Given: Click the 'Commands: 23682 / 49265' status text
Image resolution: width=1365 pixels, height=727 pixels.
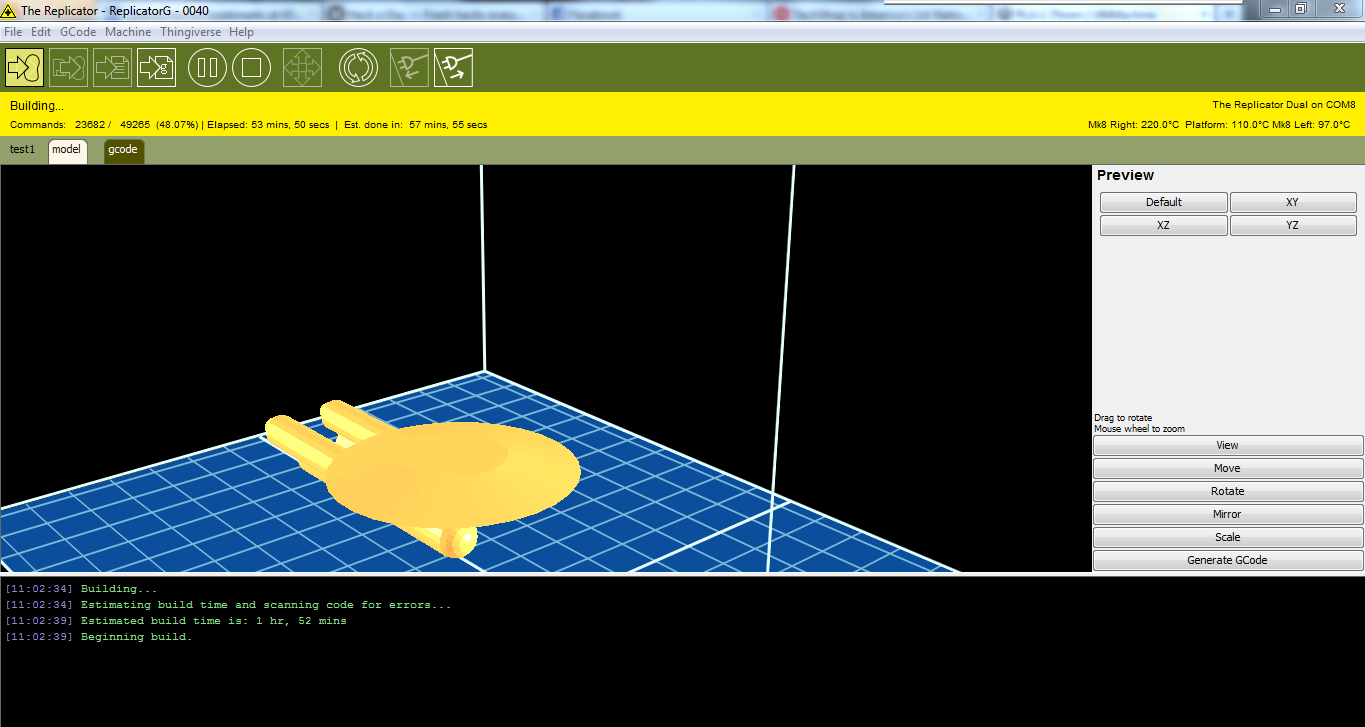Looking at the screenshot, I should 80,125.
